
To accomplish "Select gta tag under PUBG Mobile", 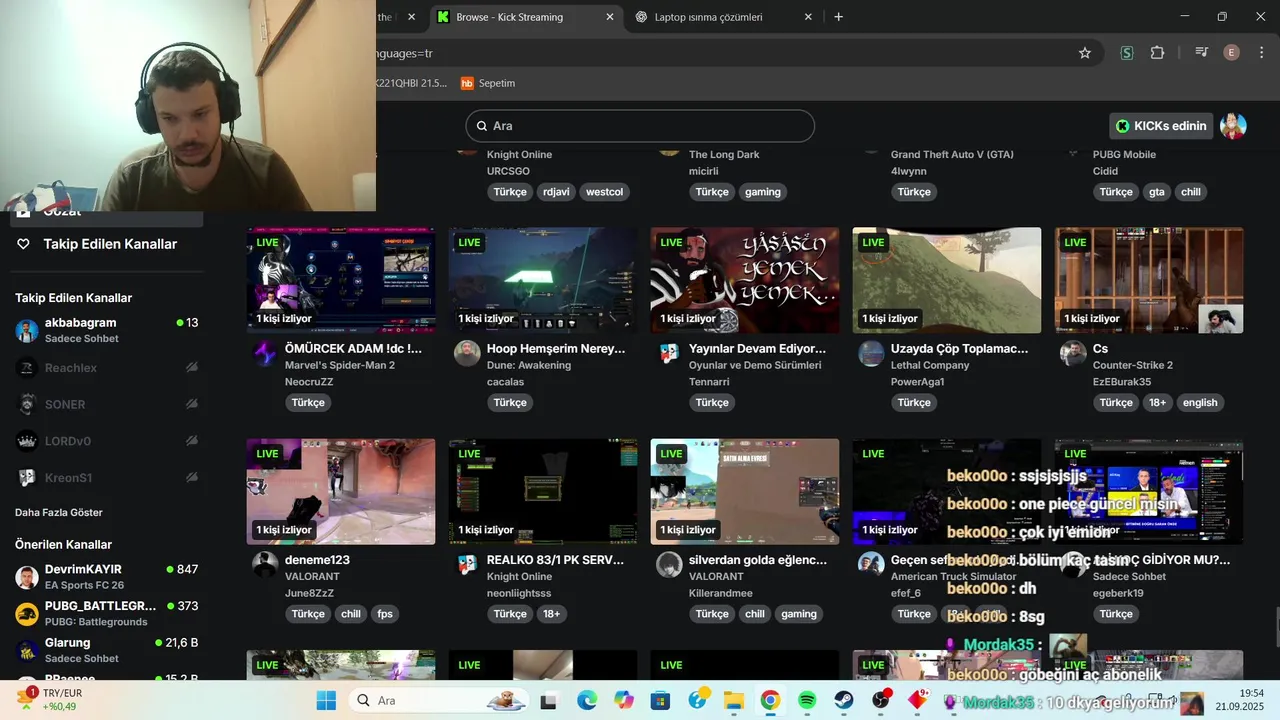I will 1157,192.
